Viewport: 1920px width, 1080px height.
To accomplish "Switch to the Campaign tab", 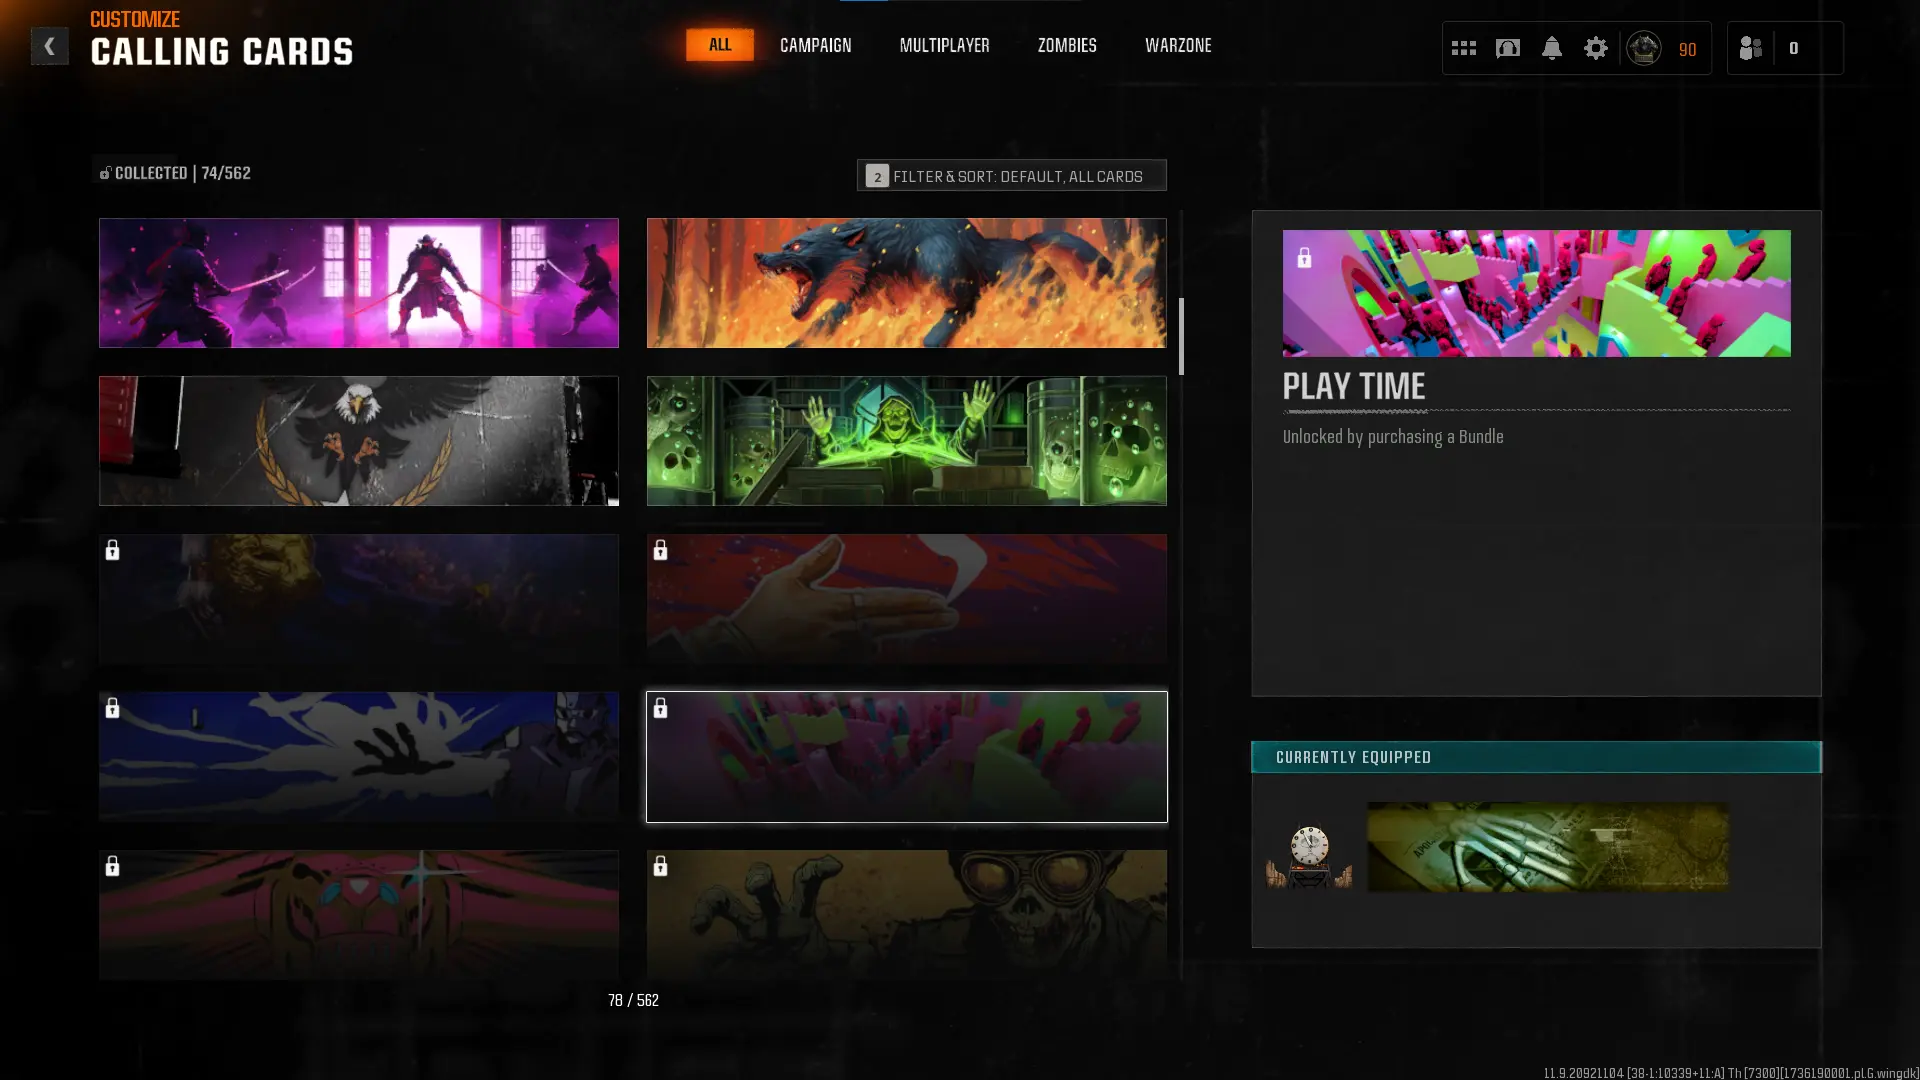I will coord(815,45).
